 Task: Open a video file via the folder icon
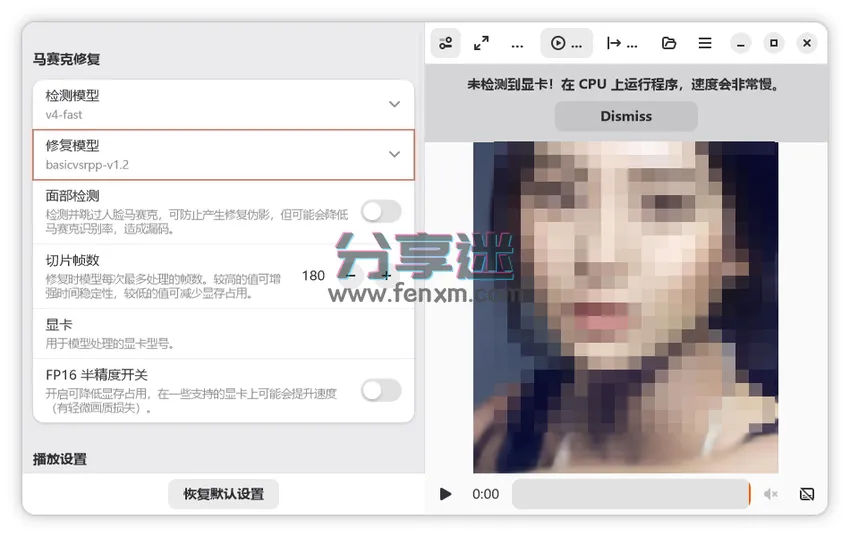coord(669,43)
